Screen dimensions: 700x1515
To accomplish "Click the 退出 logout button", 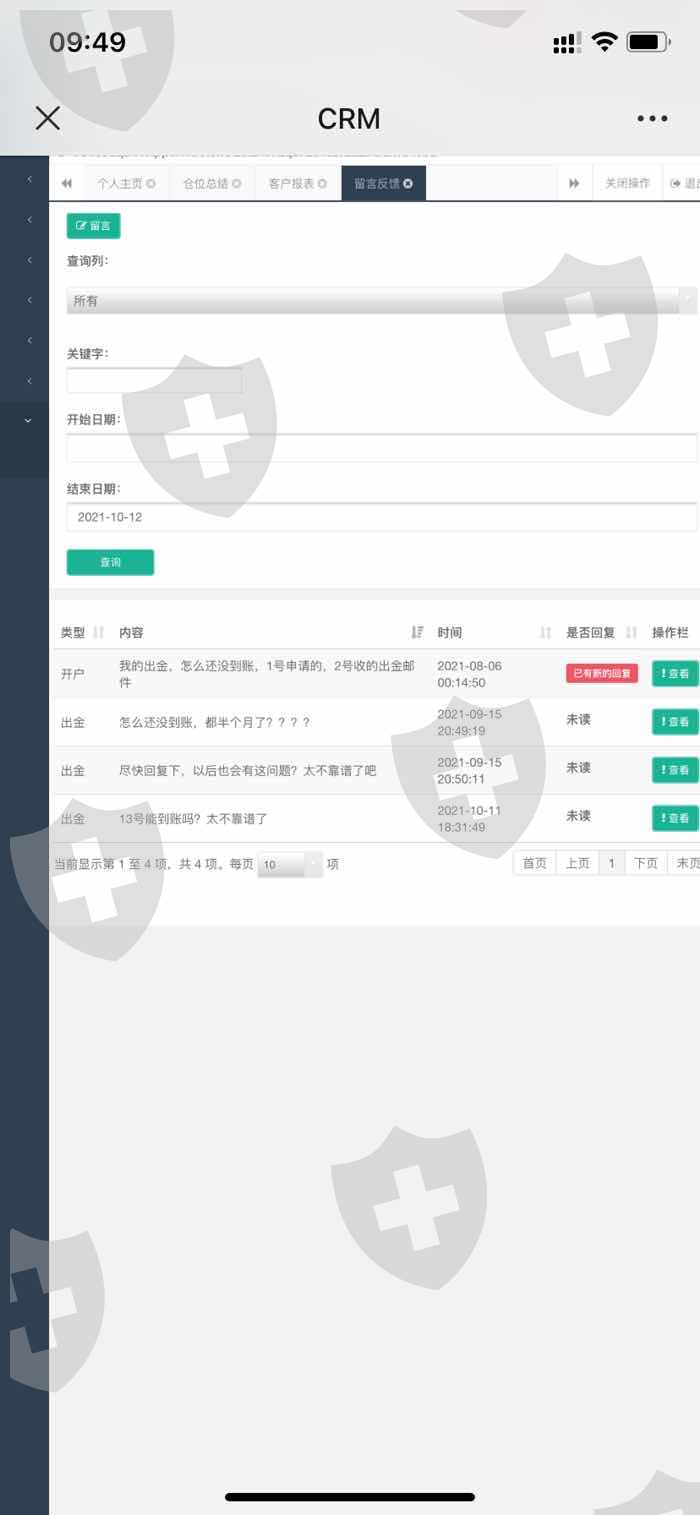I will 684,183.
